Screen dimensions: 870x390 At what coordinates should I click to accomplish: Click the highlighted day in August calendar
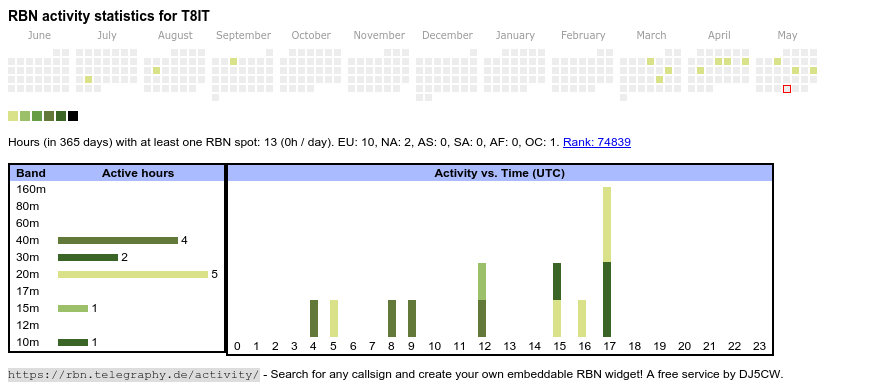coord(156,70)
